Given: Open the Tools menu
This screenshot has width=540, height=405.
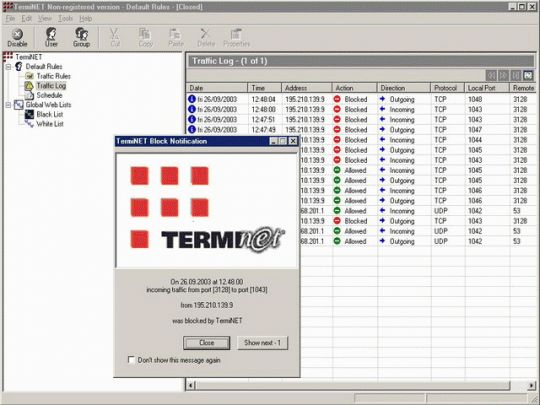Looking at the screenshot, I should 65,19.
